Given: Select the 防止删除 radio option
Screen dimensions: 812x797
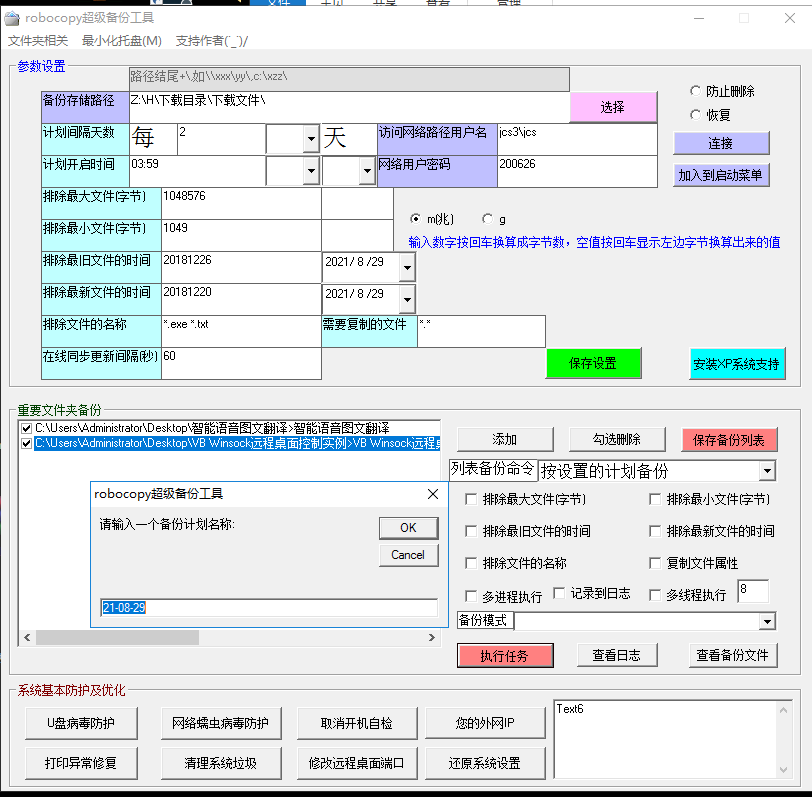Looking at the screenshot, I should (697, 91).
